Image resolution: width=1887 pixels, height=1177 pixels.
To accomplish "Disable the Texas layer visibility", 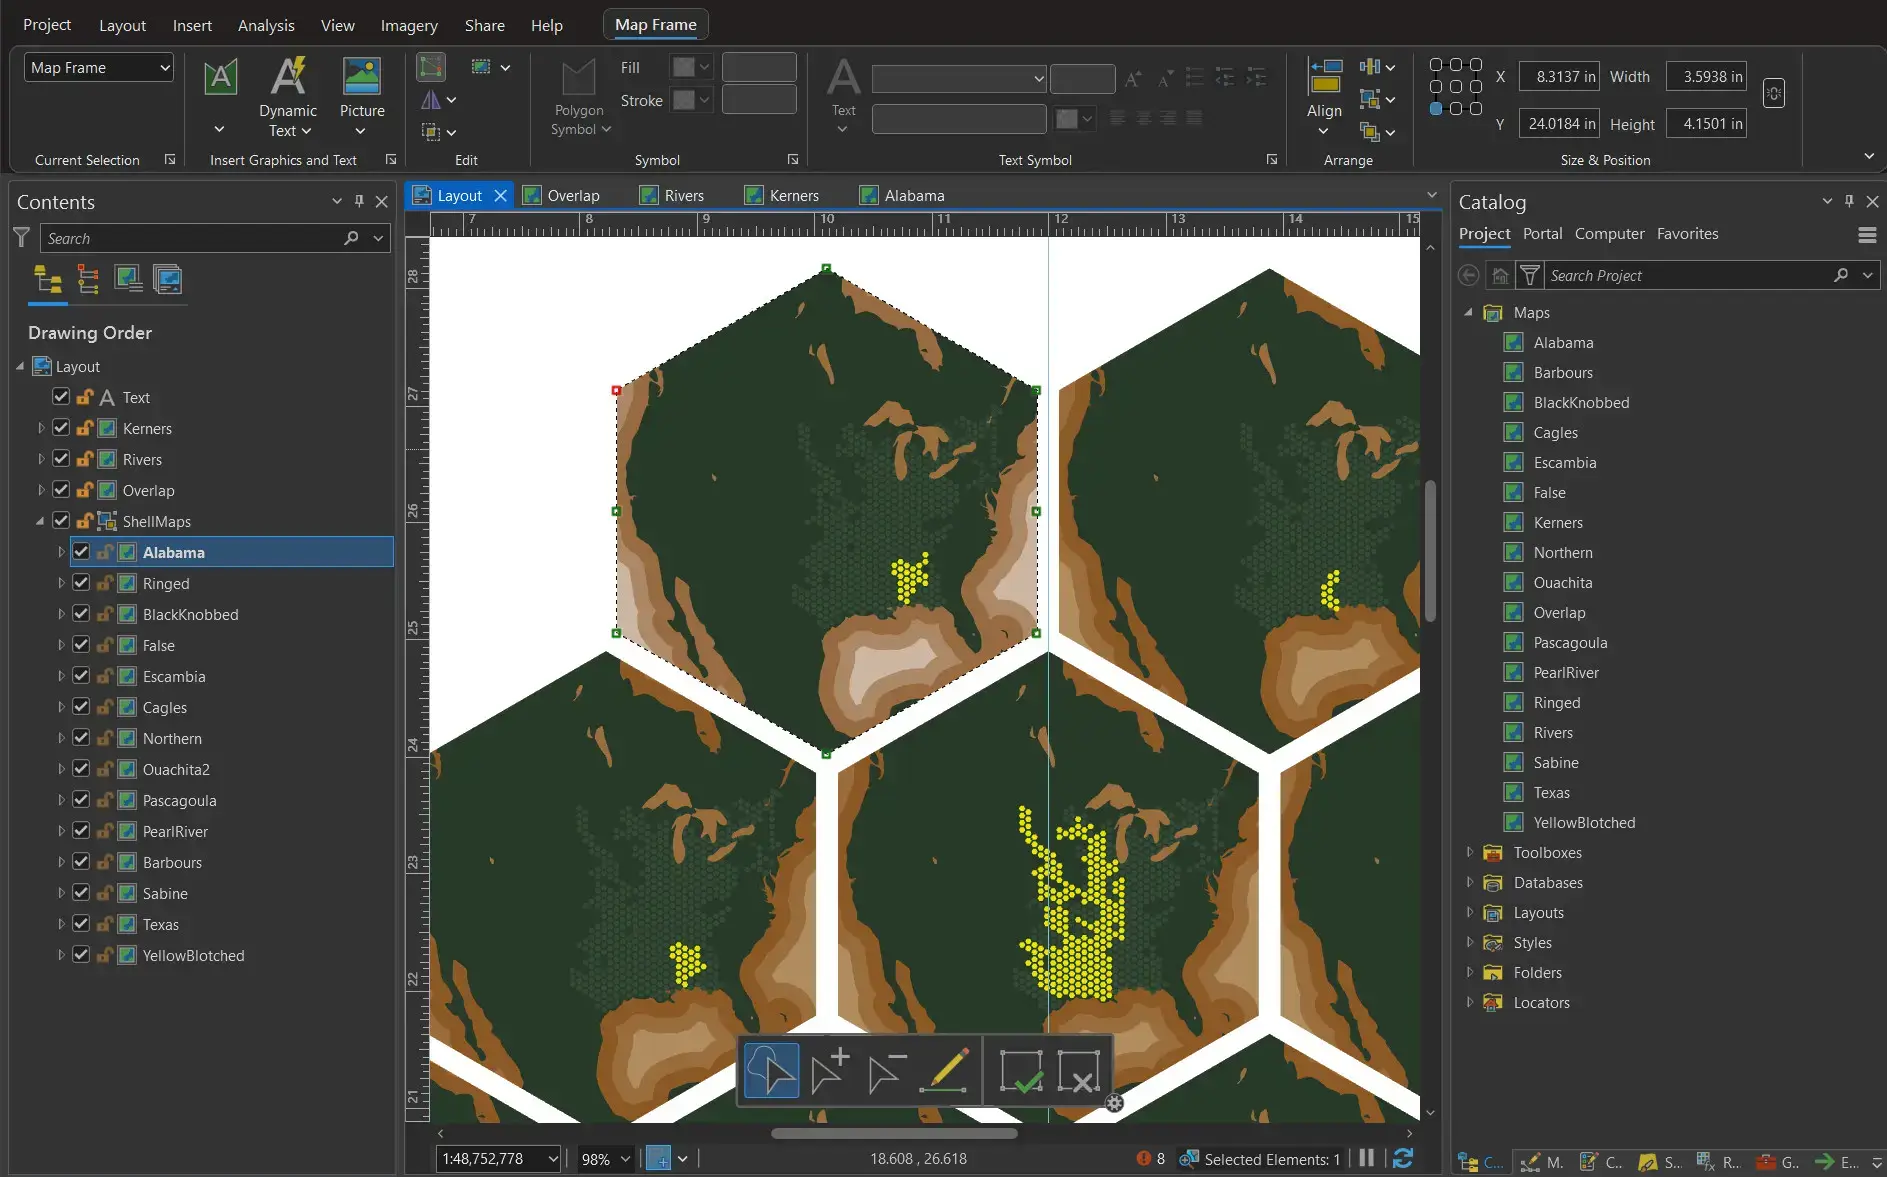I will [82, 923].
